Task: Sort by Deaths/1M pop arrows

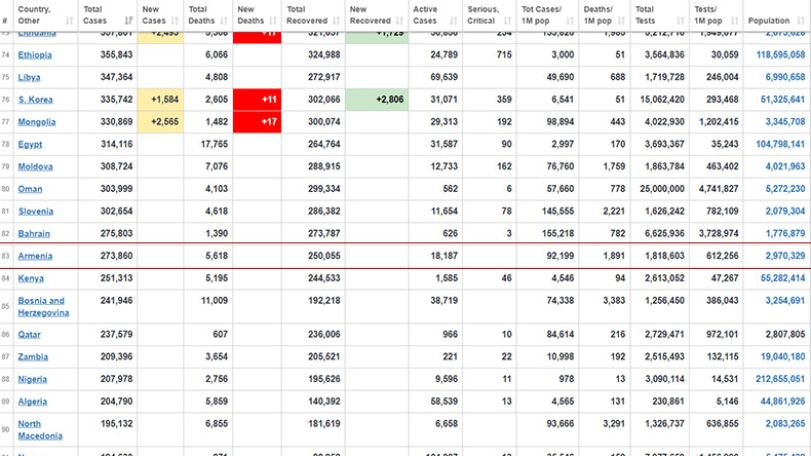Action: 621,21
